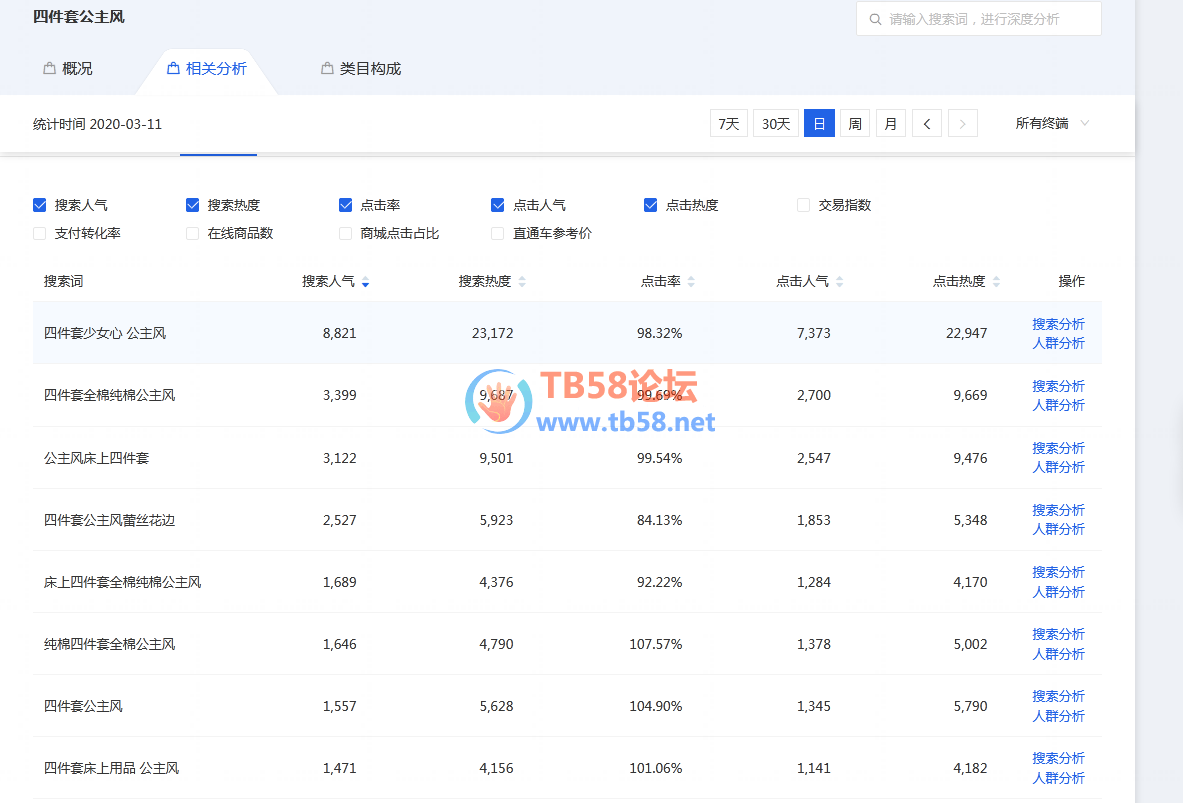Go to previous date with left arrow

[x=927, y=124]
